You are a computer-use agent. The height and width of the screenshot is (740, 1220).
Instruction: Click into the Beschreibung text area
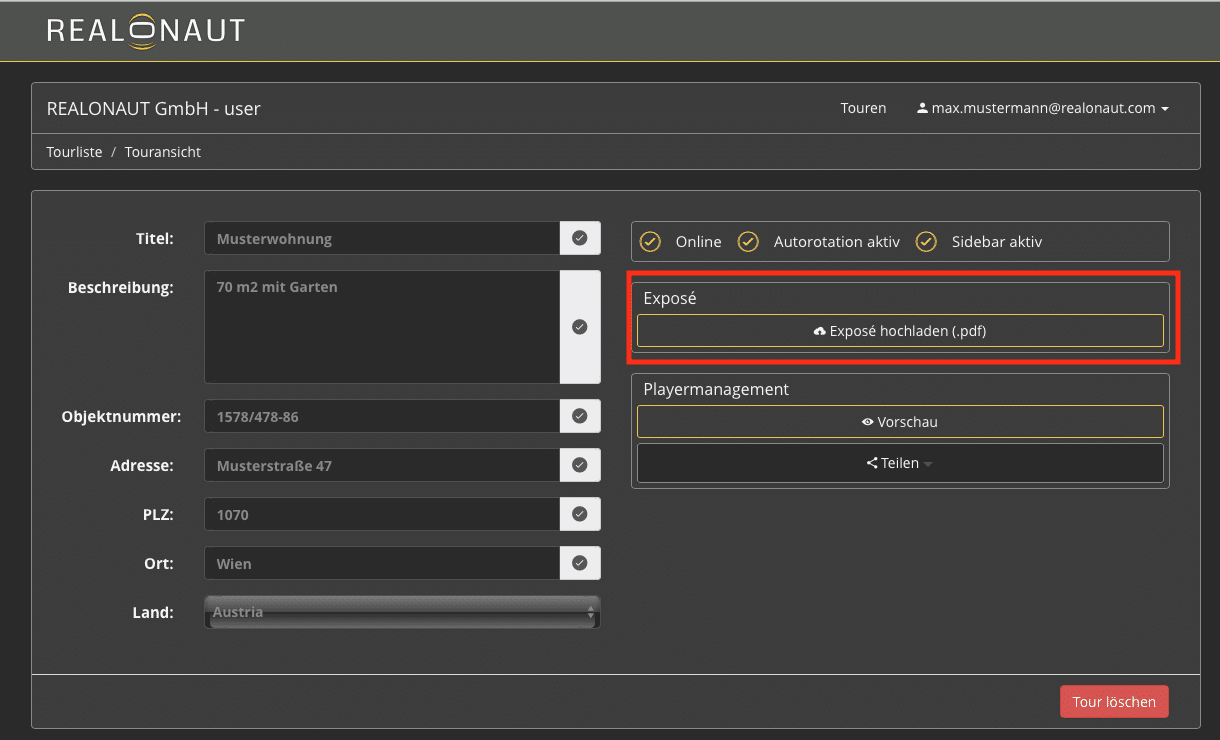tap(382, 326)
